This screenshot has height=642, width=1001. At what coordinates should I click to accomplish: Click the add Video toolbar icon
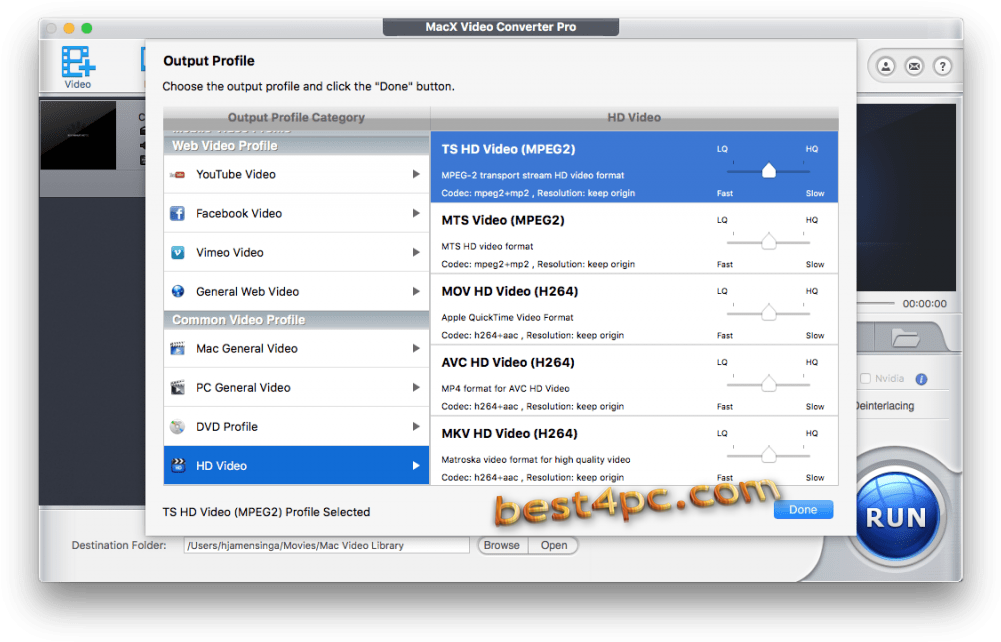coord(78,66)
